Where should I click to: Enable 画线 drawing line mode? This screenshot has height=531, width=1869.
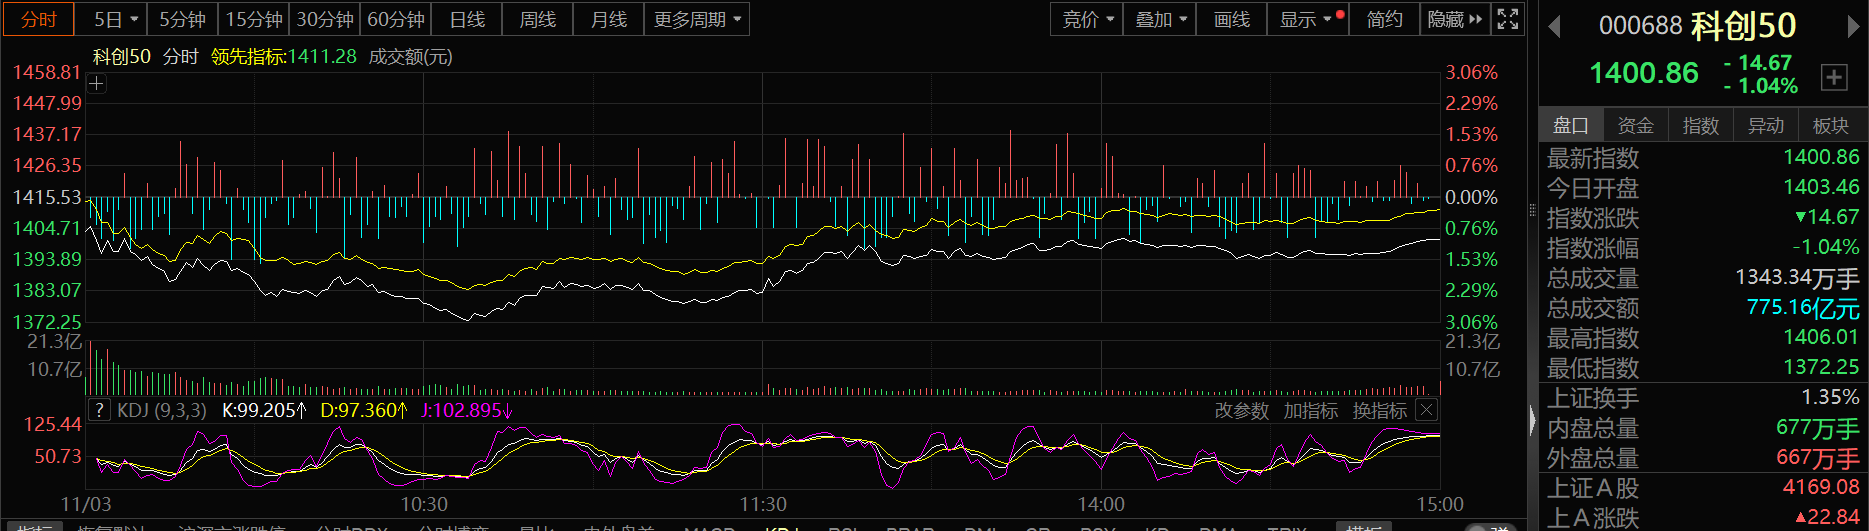tap(1231, 19)
